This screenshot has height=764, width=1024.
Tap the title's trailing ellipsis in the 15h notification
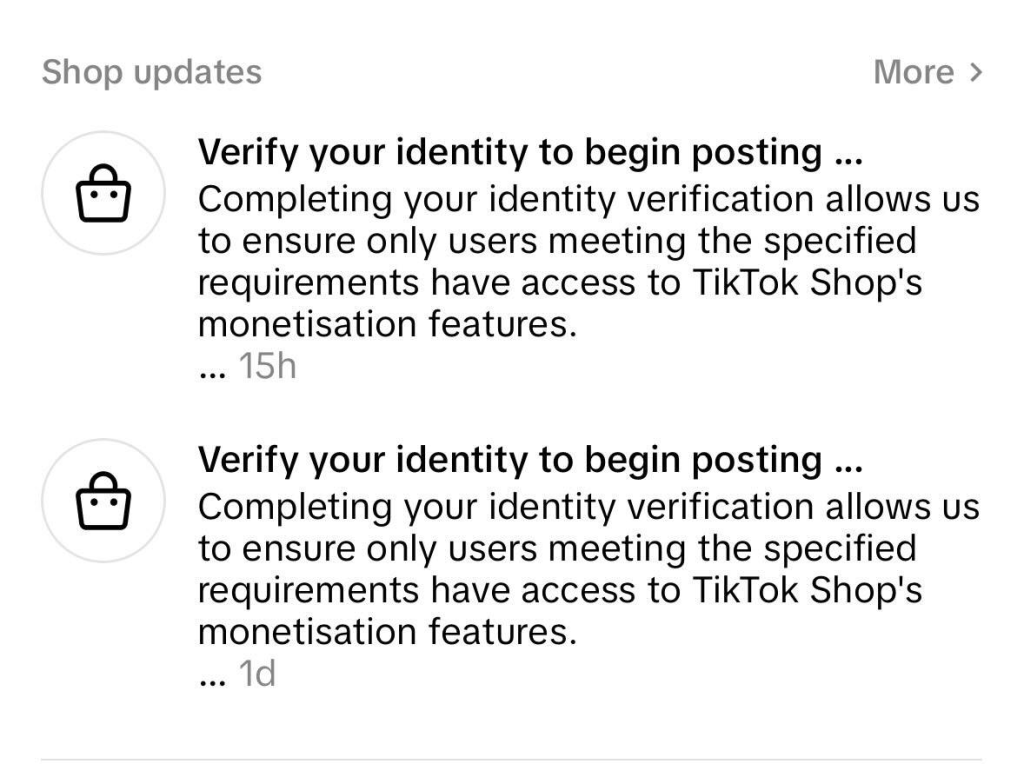[x=849, y=156]
